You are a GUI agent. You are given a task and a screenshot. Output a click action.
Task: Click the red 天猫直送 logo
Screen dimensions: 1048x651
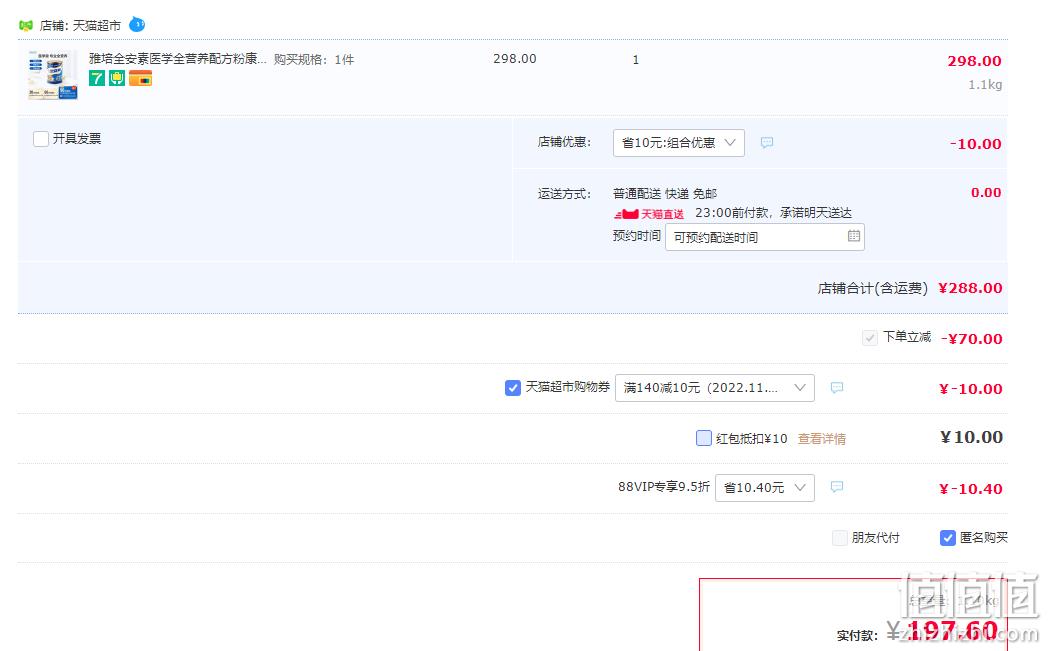coord(649,214)
